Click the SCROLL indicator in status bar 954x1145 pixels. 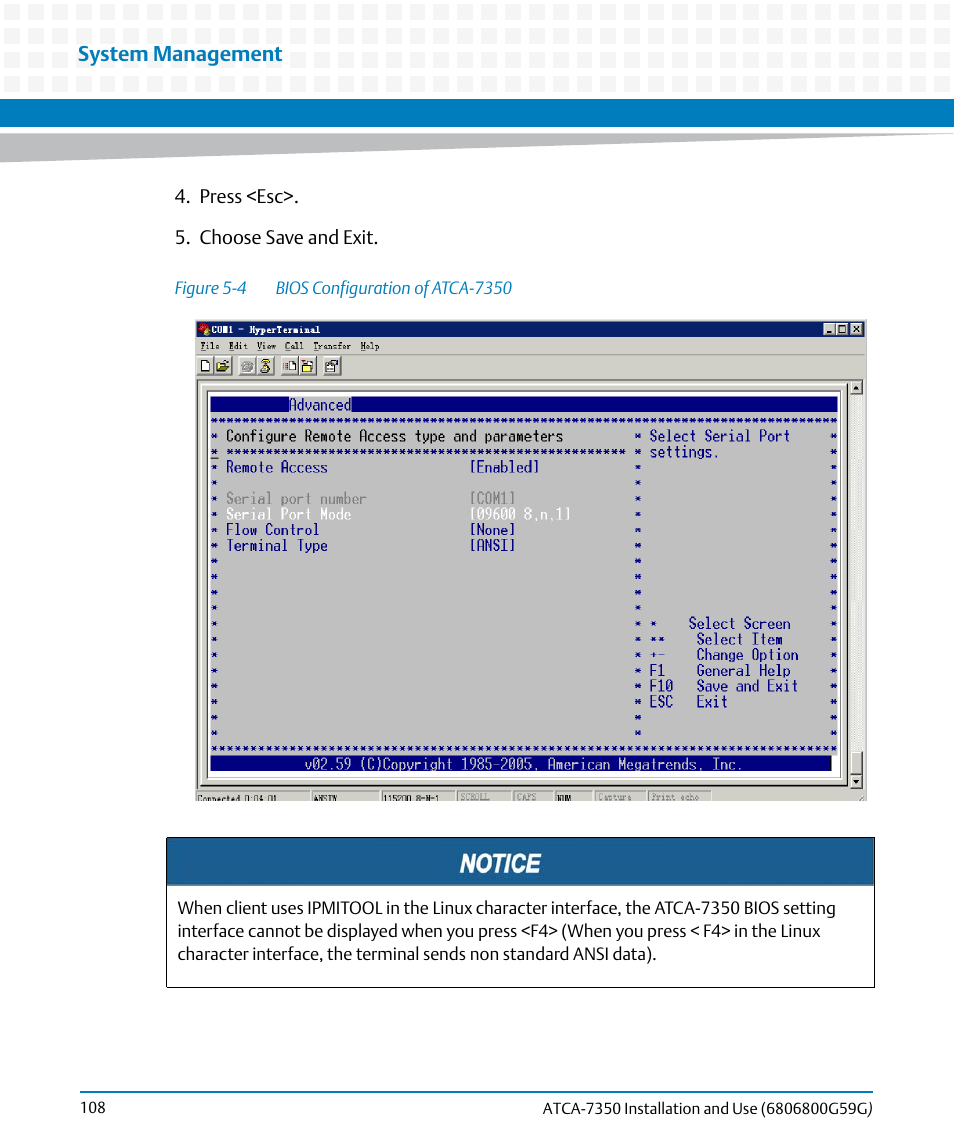(483, 797)
